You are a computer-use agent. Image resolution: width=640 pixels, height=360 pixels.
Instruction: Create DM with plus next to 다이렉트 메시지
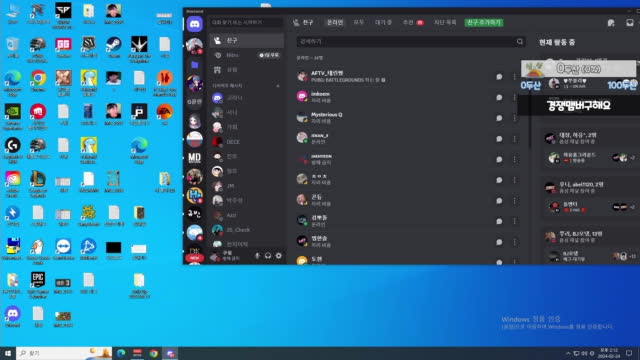click(278, 86)
